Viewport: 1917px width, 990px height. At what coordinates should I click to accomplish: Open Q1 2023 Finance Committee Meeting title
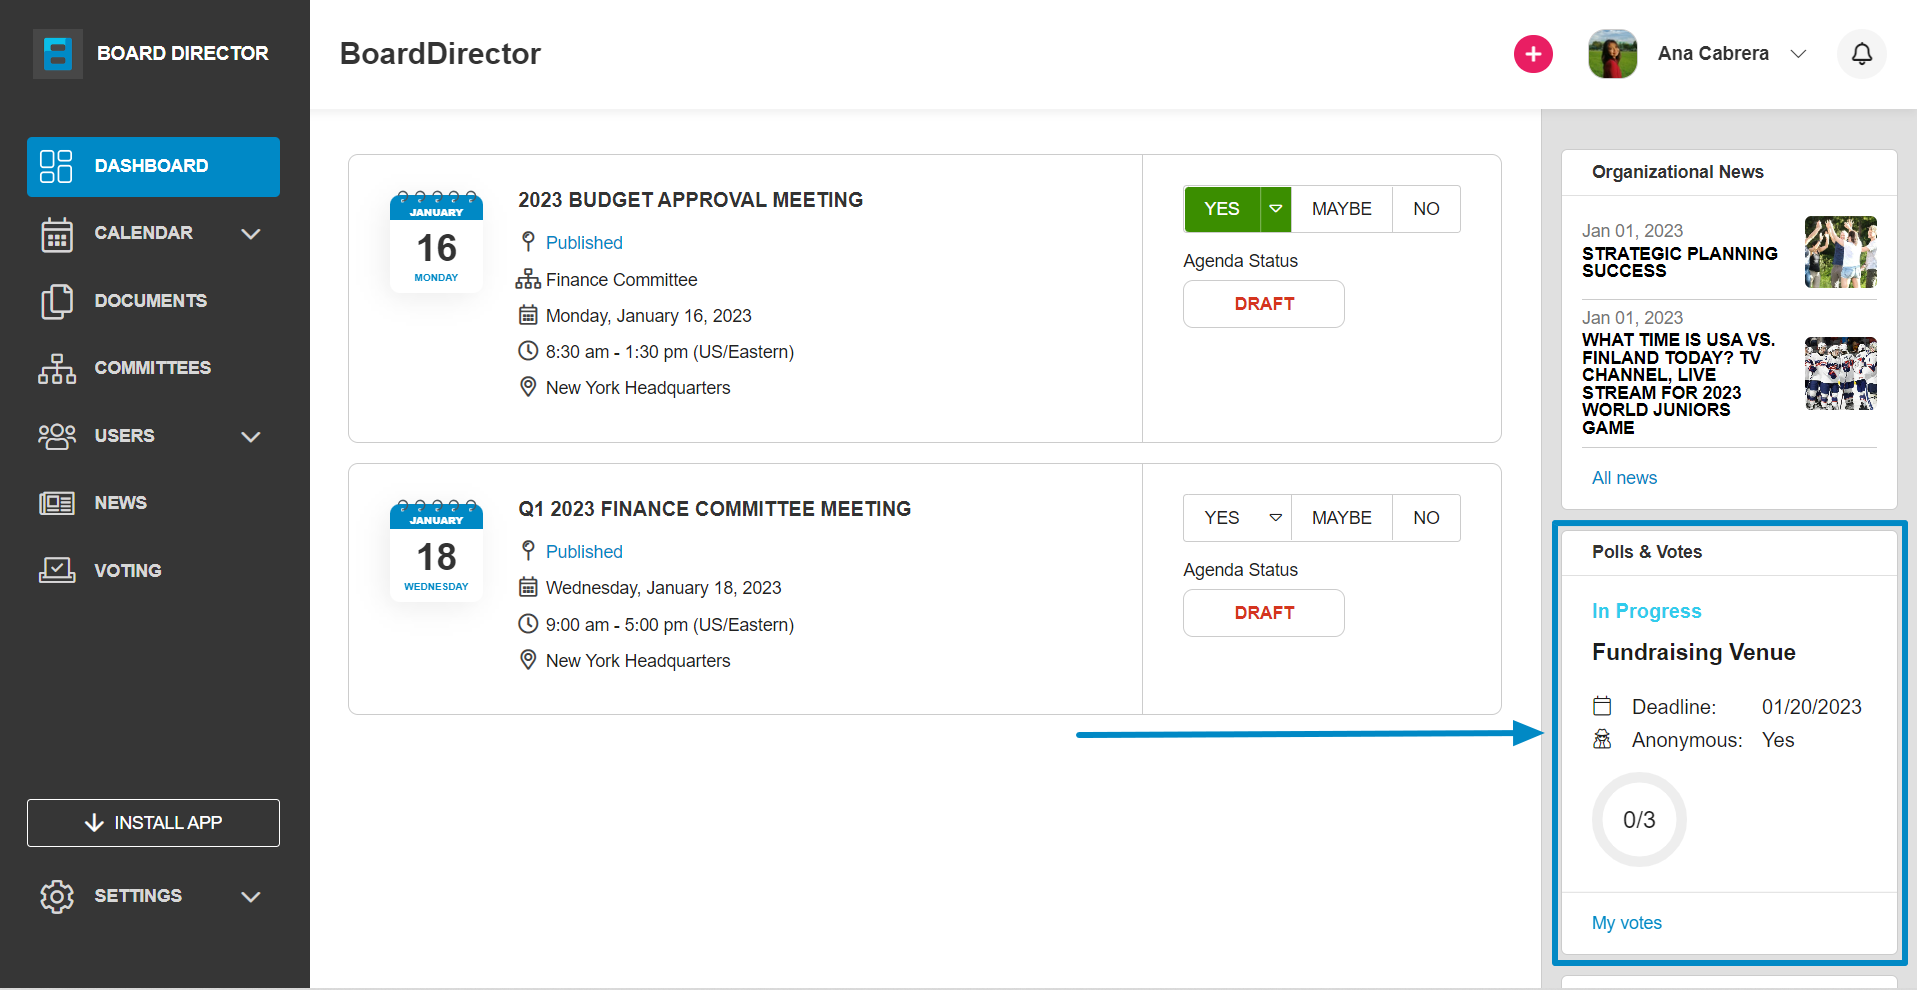pyautogui.click(x=714, y=509)
